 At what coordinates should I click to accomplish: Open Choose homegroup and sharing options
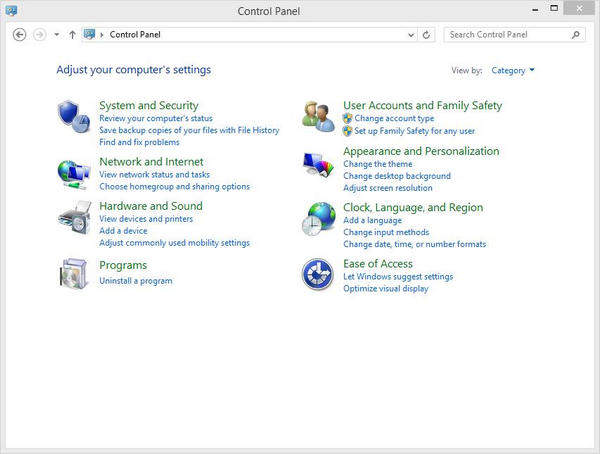(x=174, y=186)
